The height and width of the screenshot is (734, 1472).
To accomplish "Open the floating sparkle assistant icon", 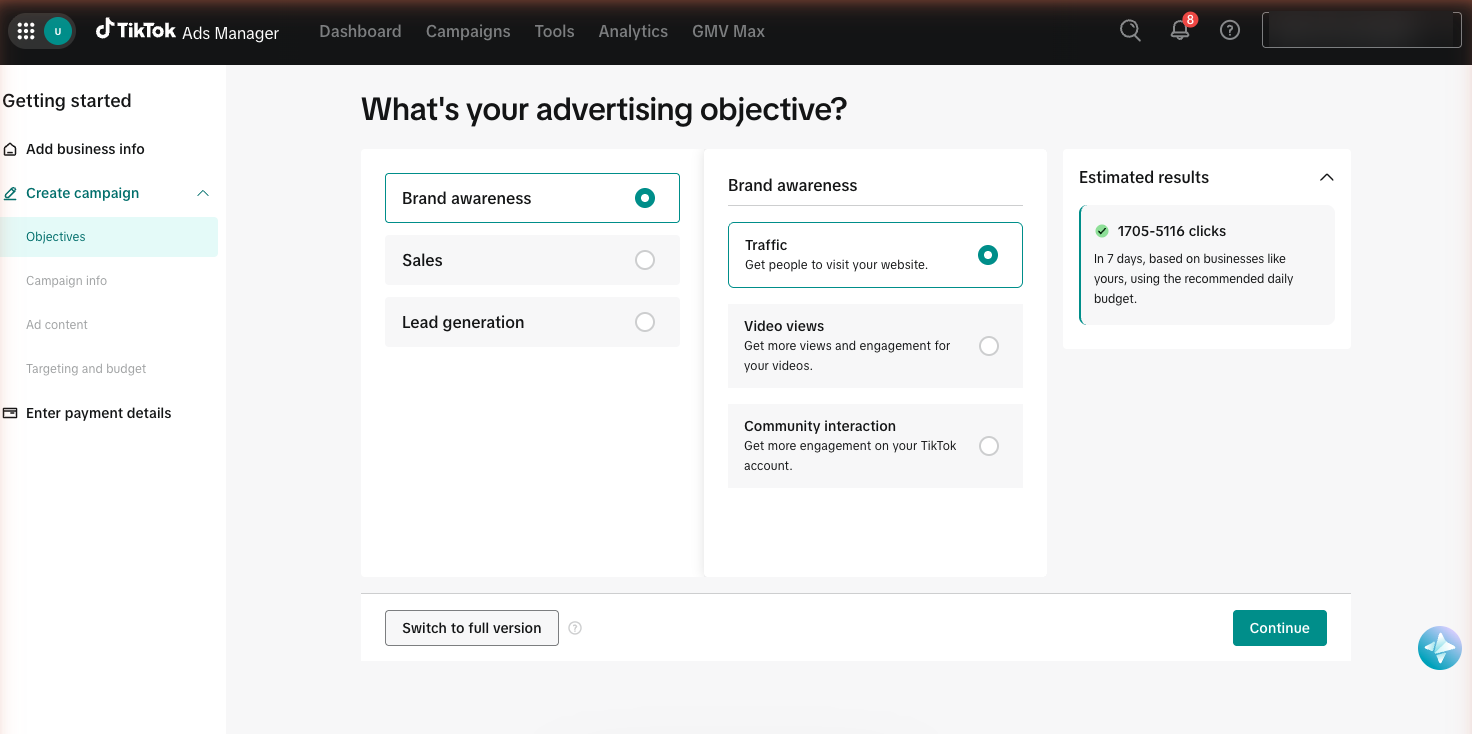I will pyautogui.click(x=1440, y=649).
